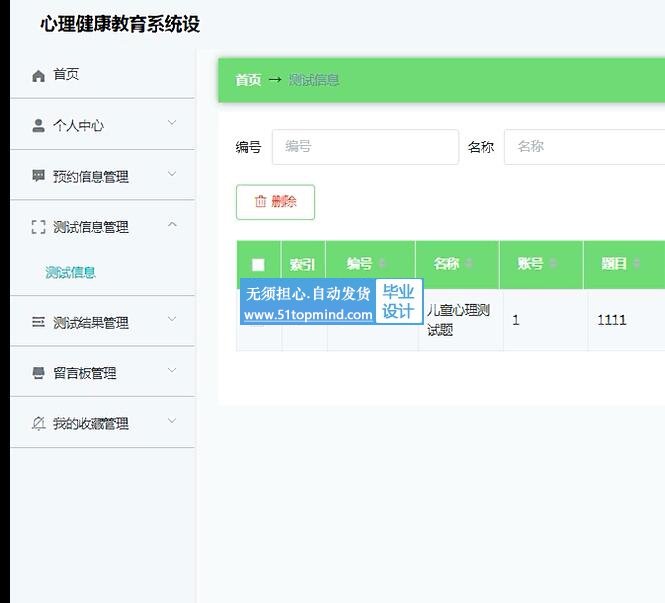Image resolution: width=665 pixels, height=603 pixels.
Task: Click the muted bell icon beside 我的收藏管理
Action: (x=38, y=423)
